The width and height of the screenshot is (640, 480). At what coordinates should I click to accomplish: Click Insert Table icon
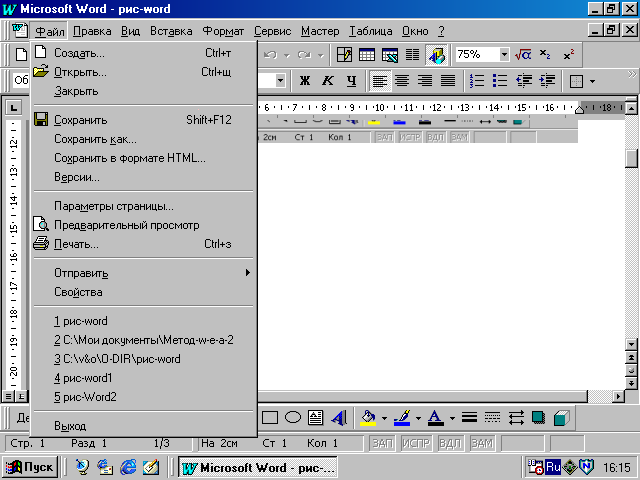point(367,55)
